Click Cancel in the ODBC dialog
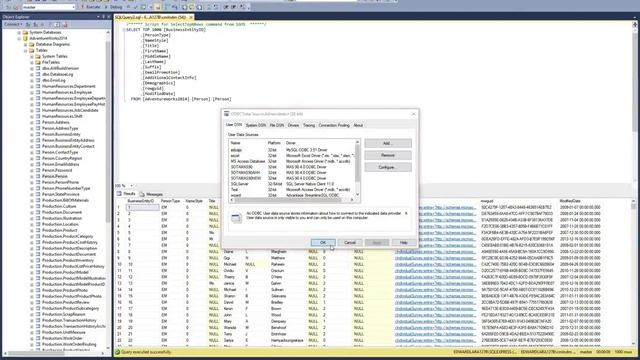This screenshot has height=360, width=640. [x=350, y=242]
